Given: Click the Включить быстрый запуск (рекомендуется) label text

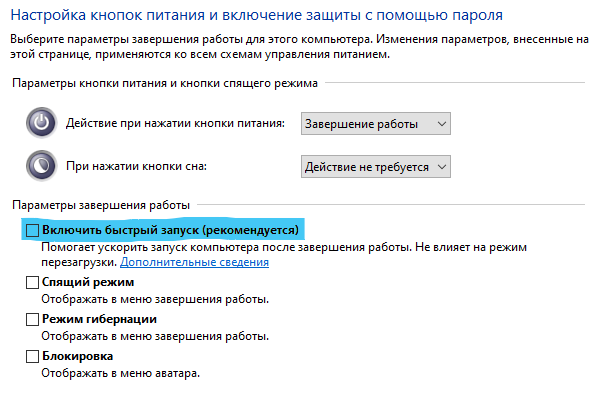Looking at the screenshot, I should pos(170,230).
